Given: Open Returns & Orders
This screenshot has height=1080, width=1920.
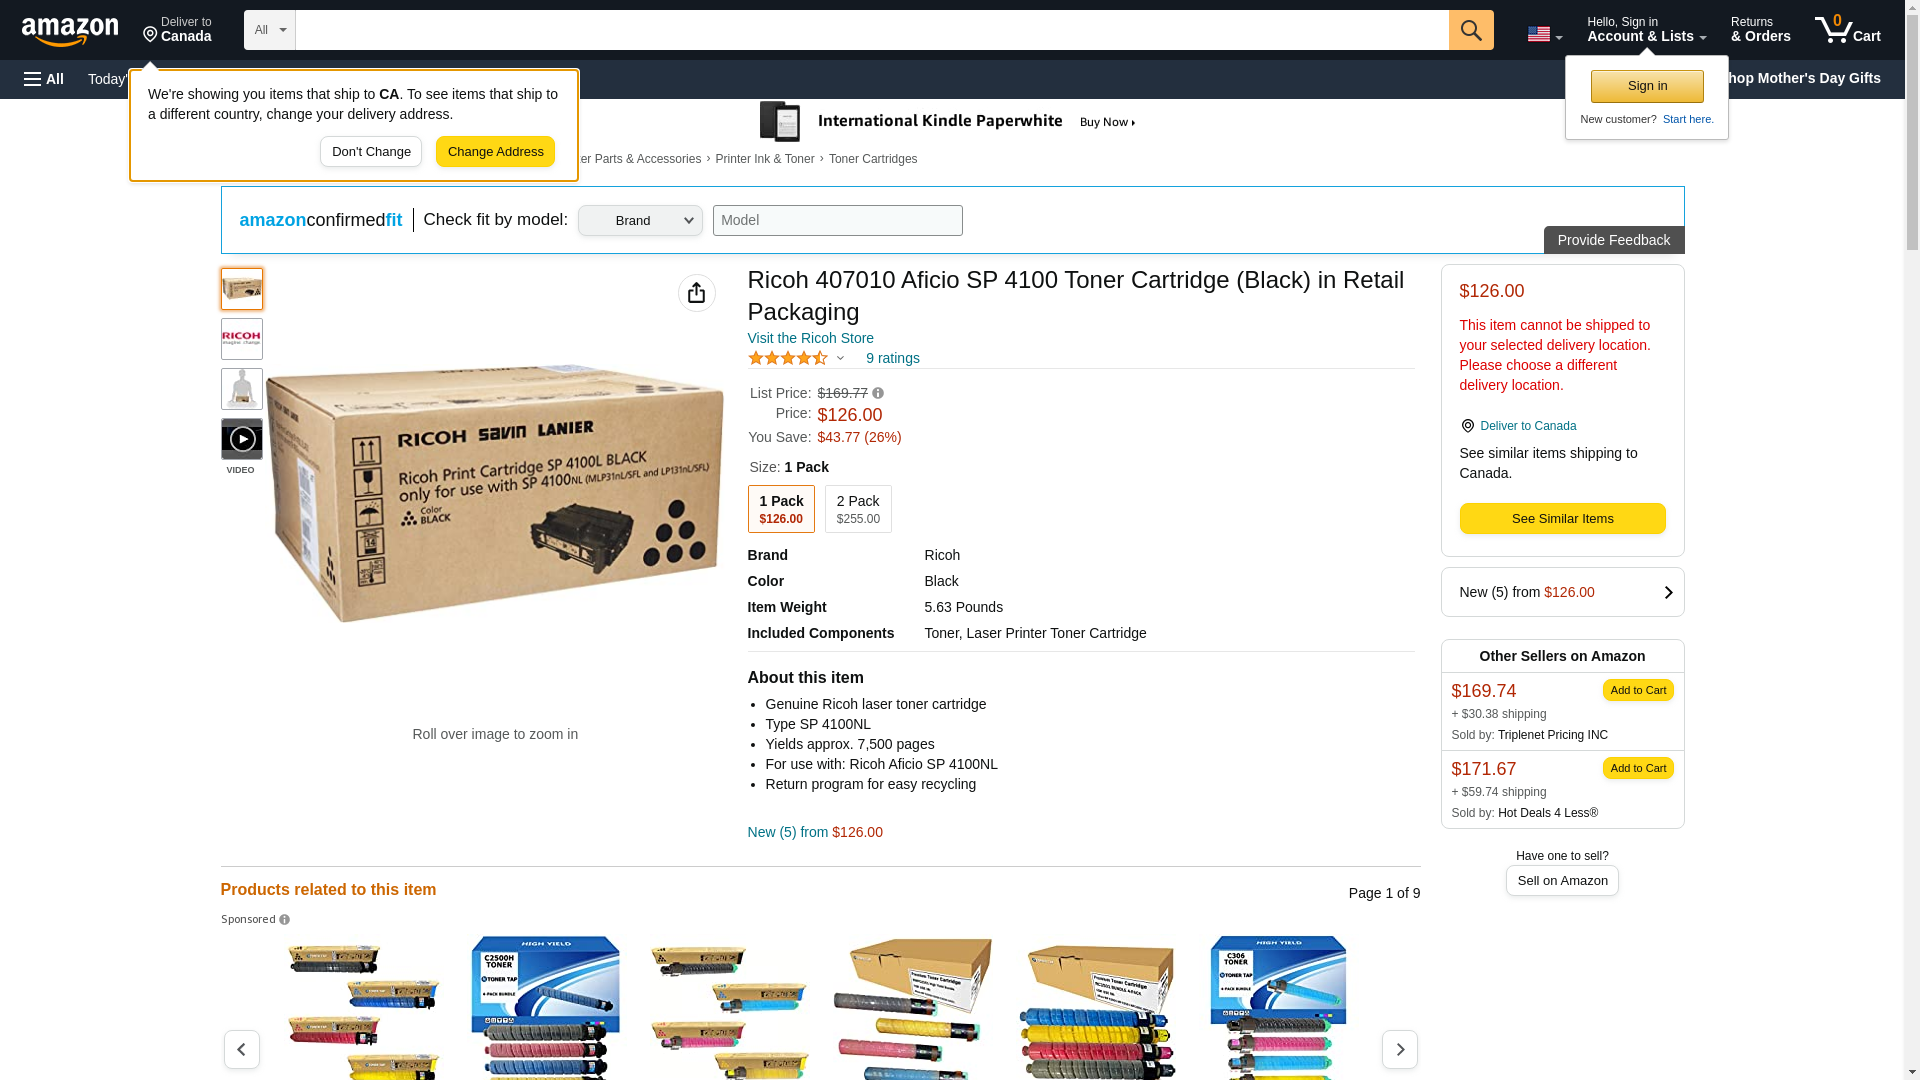Looking at the screenshot, I should (1760, 30).
